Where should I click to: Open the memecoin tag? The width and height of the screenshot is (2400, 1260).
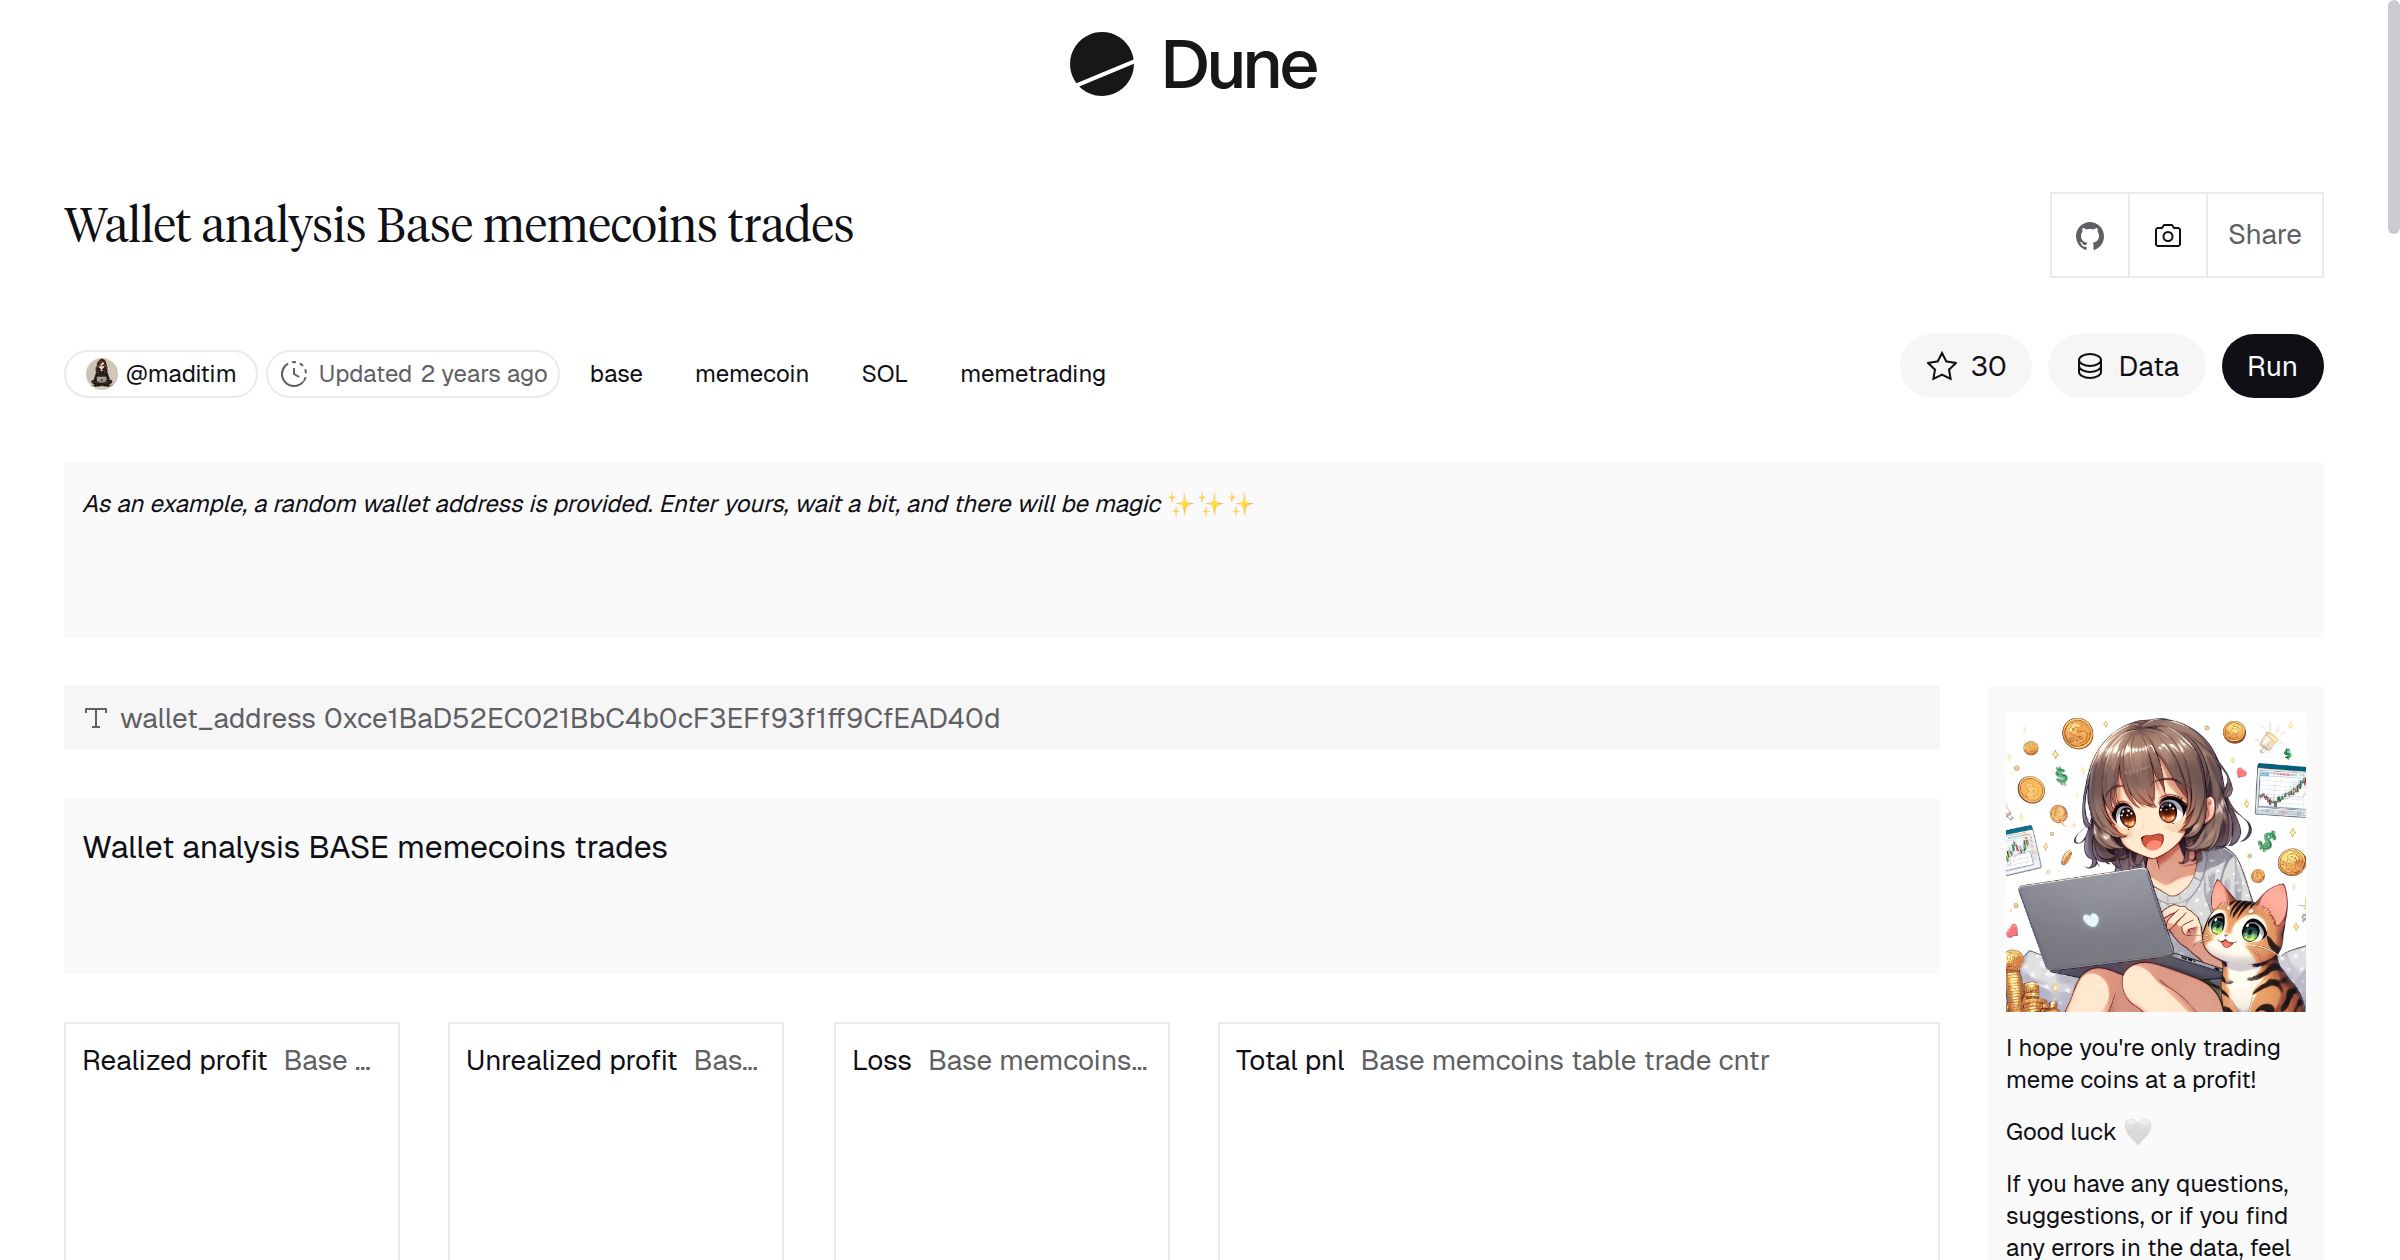751,373
